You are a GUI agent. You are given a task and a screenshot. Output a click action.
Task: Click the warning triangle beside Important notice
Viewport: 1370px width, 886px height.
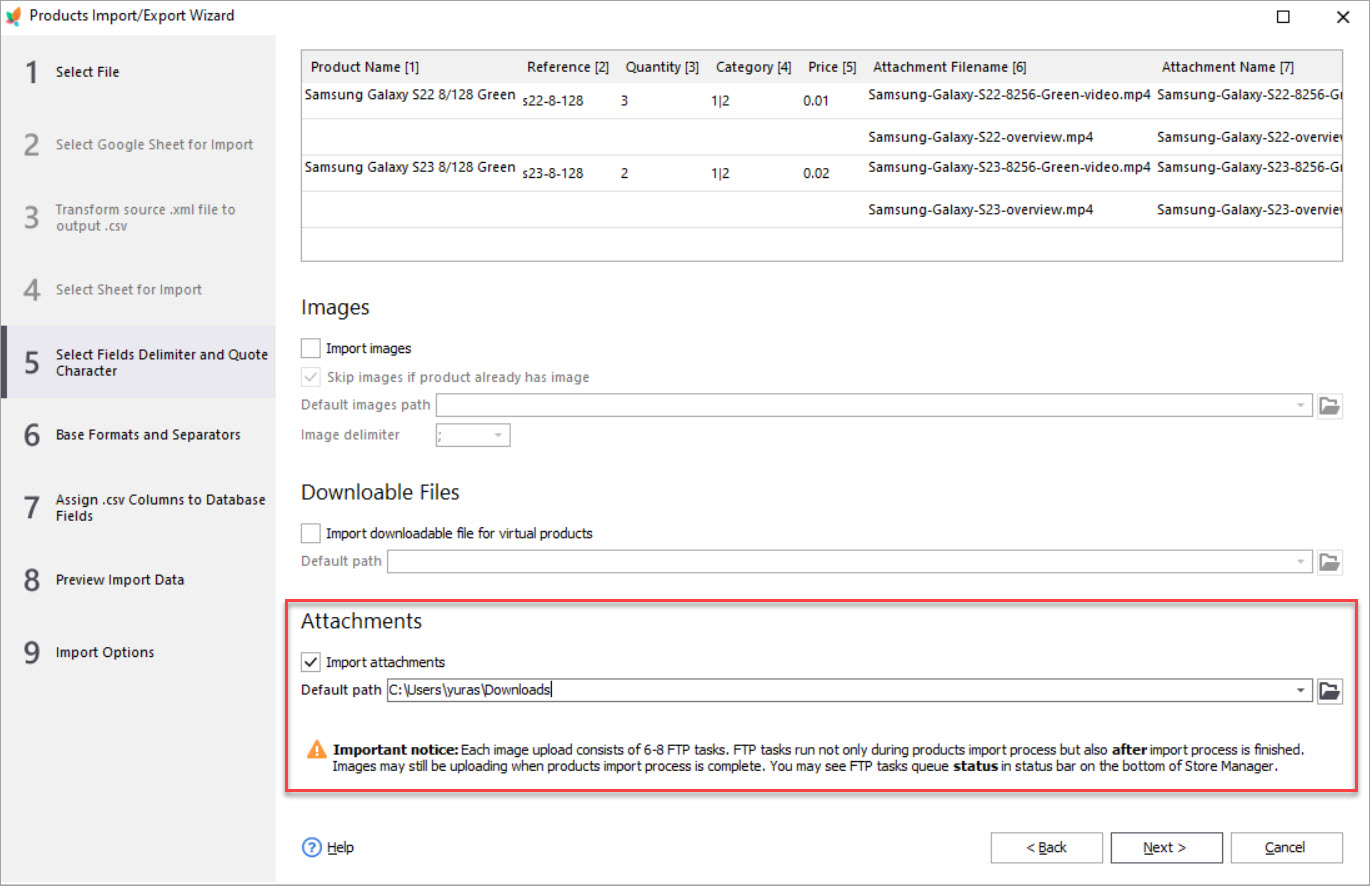tap(317, 749)
